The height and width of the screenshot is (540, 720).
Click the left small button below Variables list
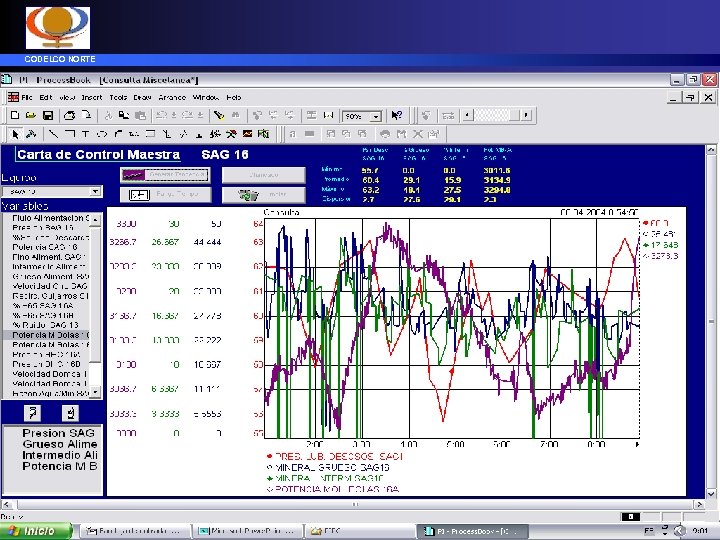pos(32,413)
